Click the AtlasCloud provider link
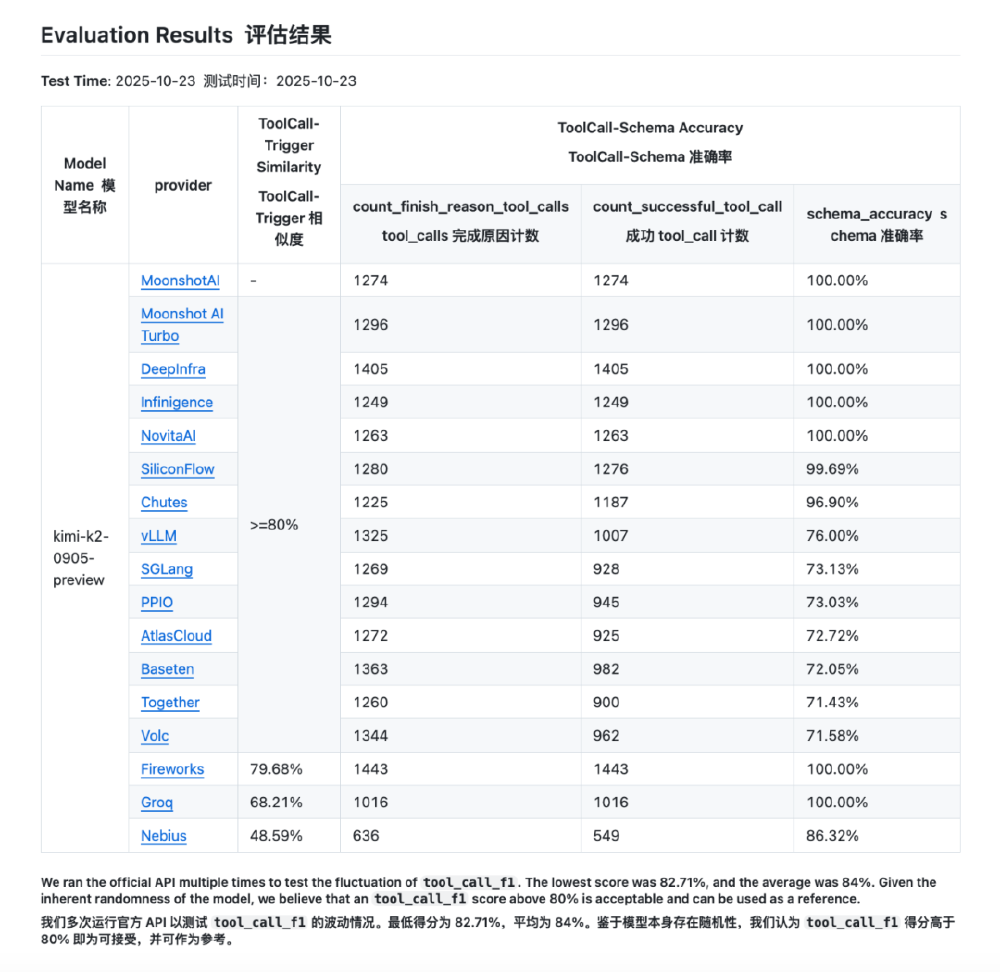The image size is (1000, 972). point(176,636)
